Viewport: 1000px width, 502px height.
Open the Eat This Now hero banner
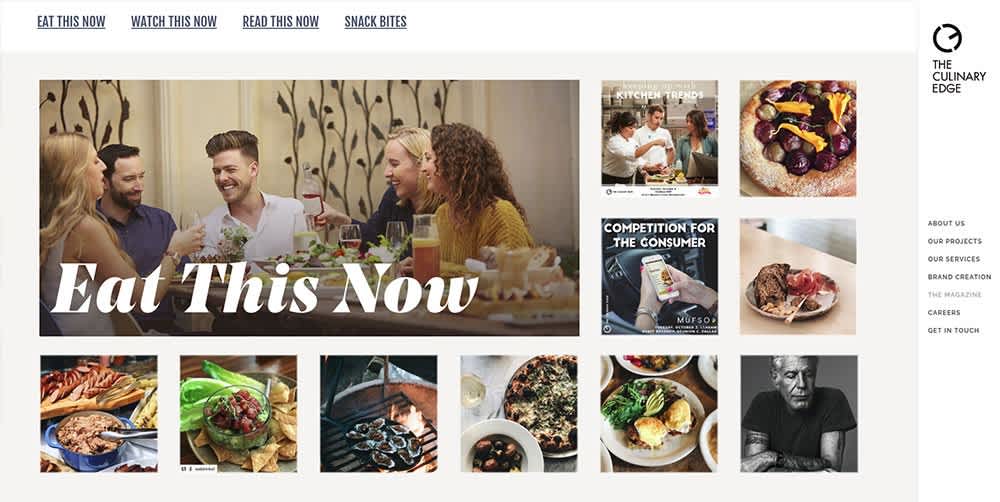309,208
